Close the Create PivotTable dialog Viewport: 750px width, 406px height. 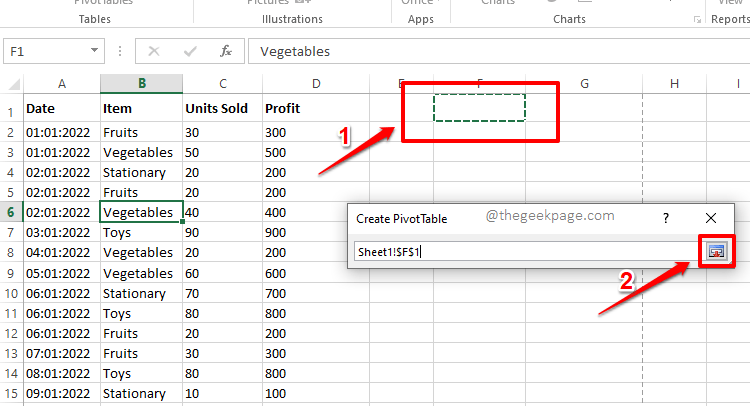[711, 217]
